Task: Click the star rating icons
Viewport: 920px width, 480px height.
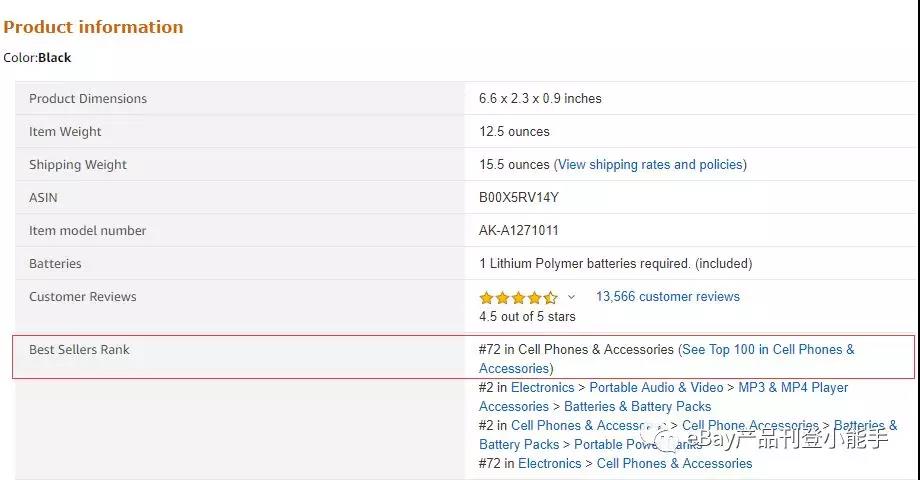Action: 518,298
